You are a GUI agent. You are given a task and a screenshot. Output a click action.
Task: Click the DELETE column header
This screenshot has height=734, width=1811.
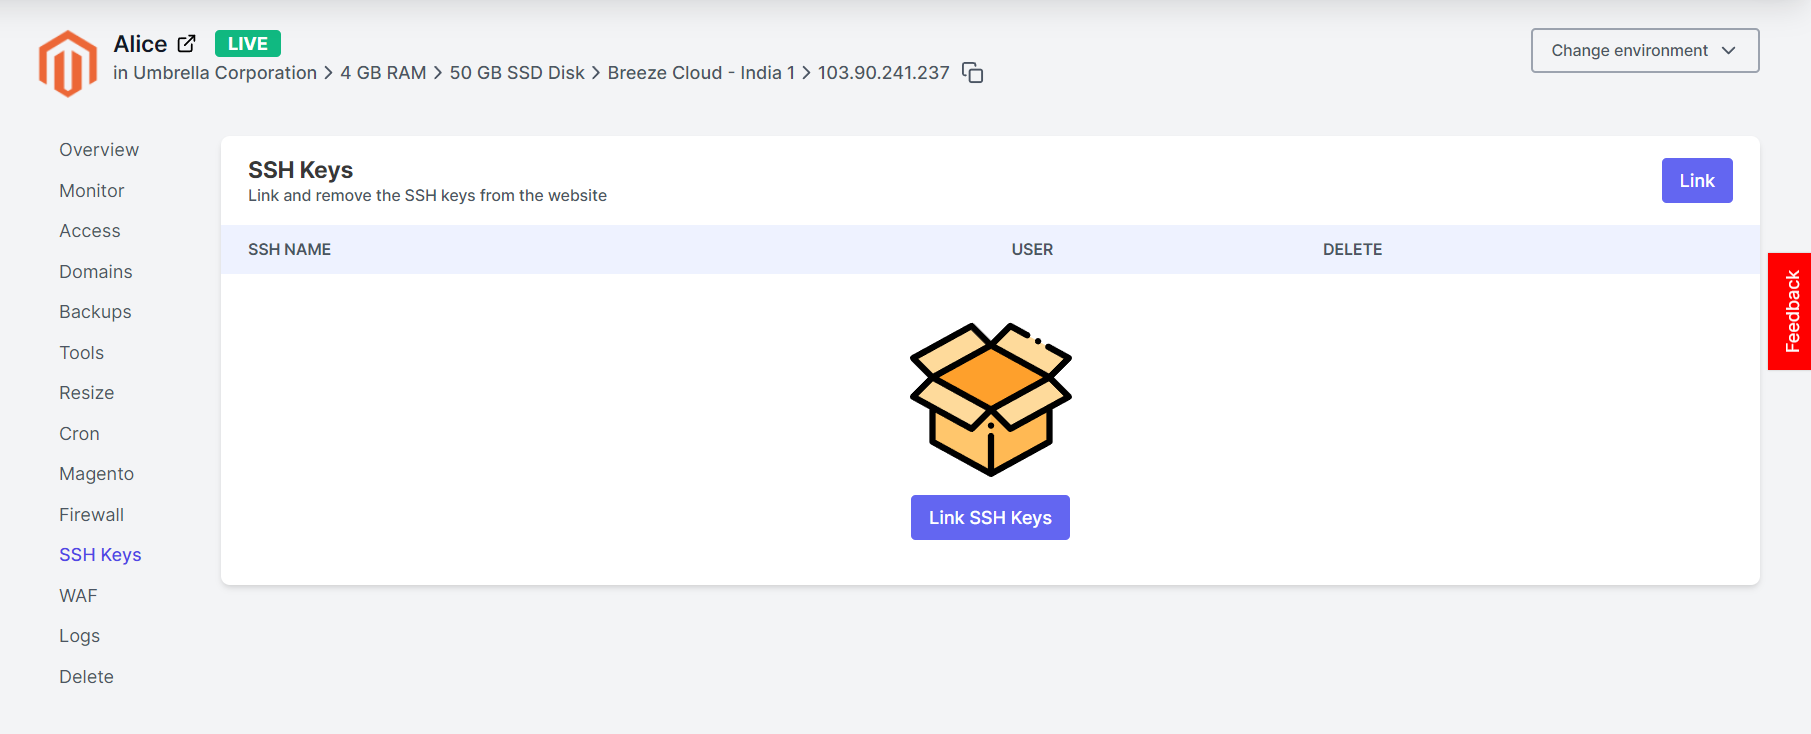(x=1353, y=250)
